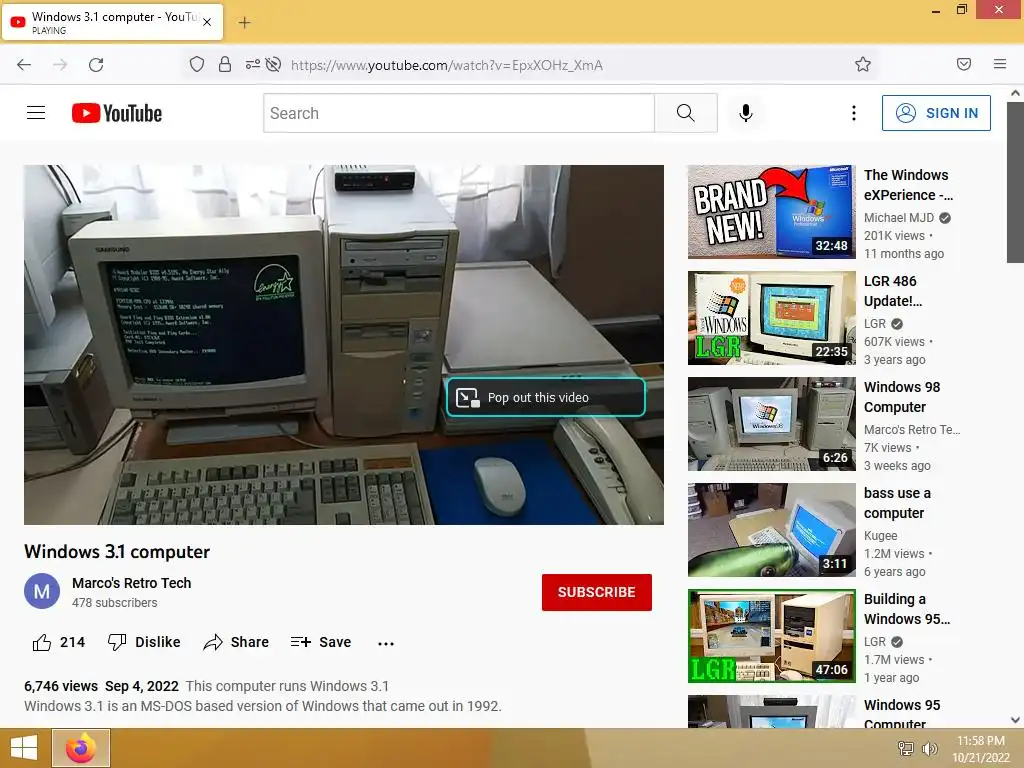Image resolution: width=1024 pixels, height=768 pixels.
Task: Click the Windows 95 Computer title at bottom
Action: [902, 714]
